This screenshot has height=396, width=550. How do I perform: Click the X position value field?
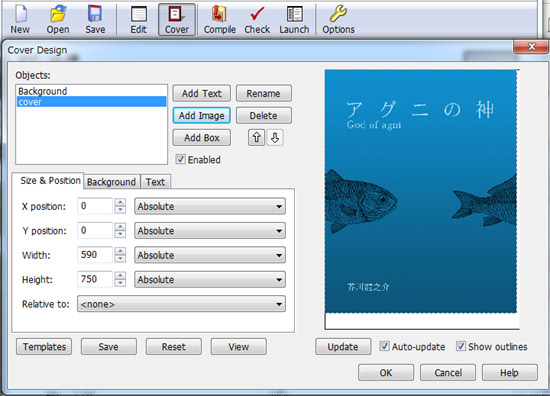(95, 206)
